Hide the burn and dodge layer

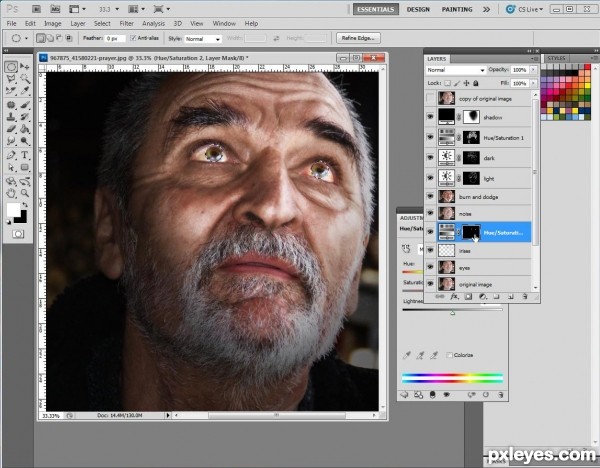(430, 196)
